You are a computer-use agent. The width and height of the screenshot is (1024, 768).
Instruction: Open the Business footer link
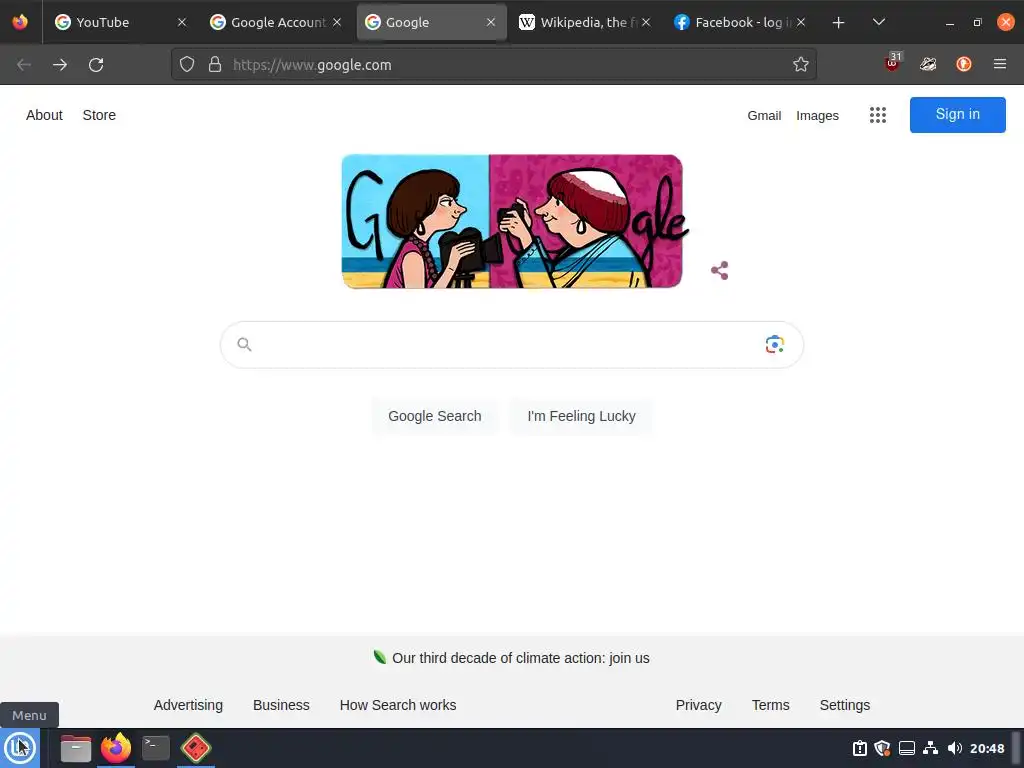click(x=281, y=705)
